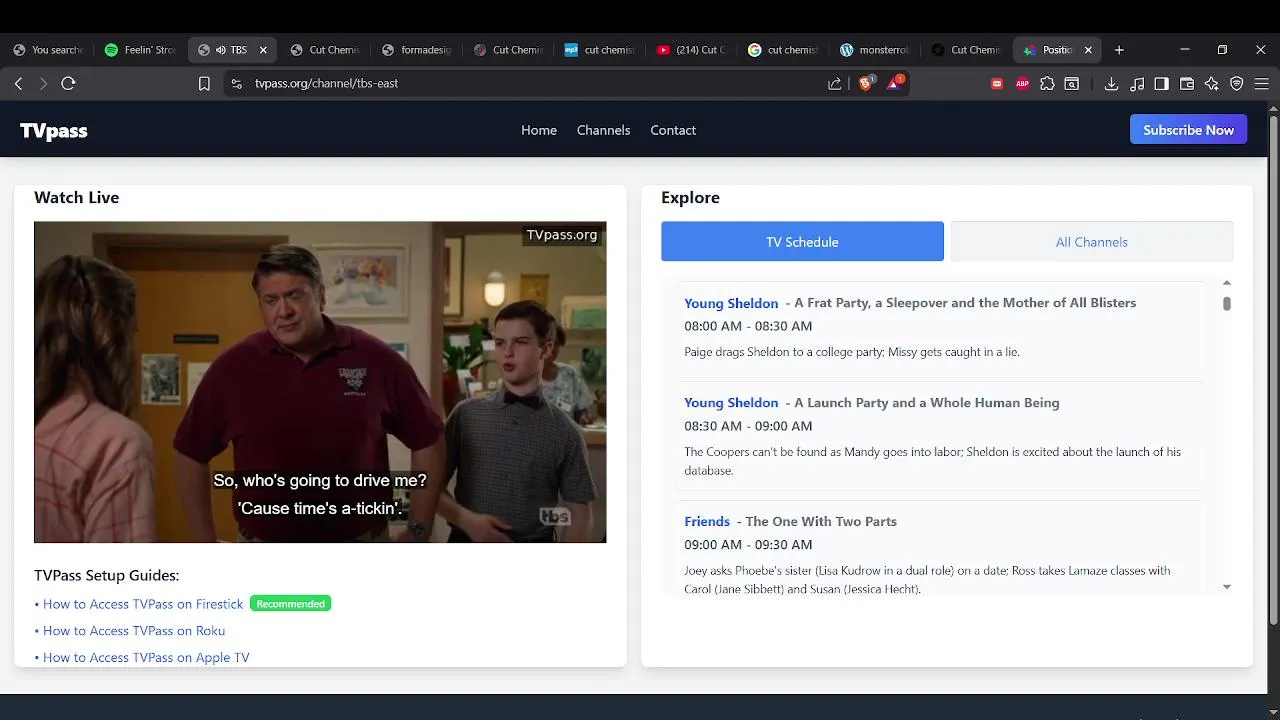Reload the tvpass.org page

pyautogui.click(x=68, y=84)
